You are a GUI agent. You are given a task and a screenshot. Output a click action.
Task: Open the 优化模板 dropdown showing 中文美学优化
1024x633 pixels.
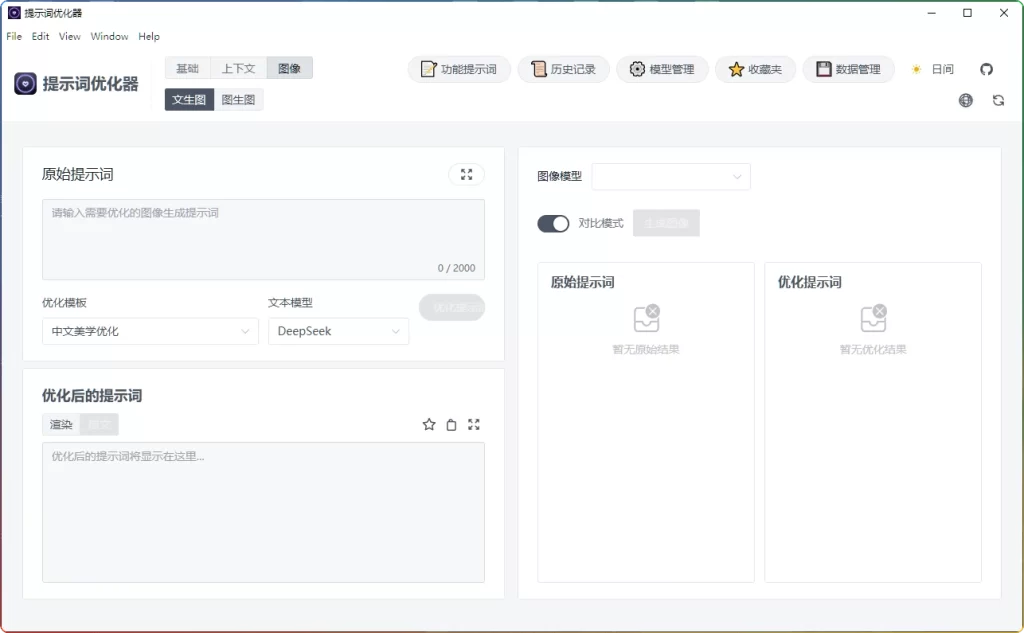coord(149,331)
